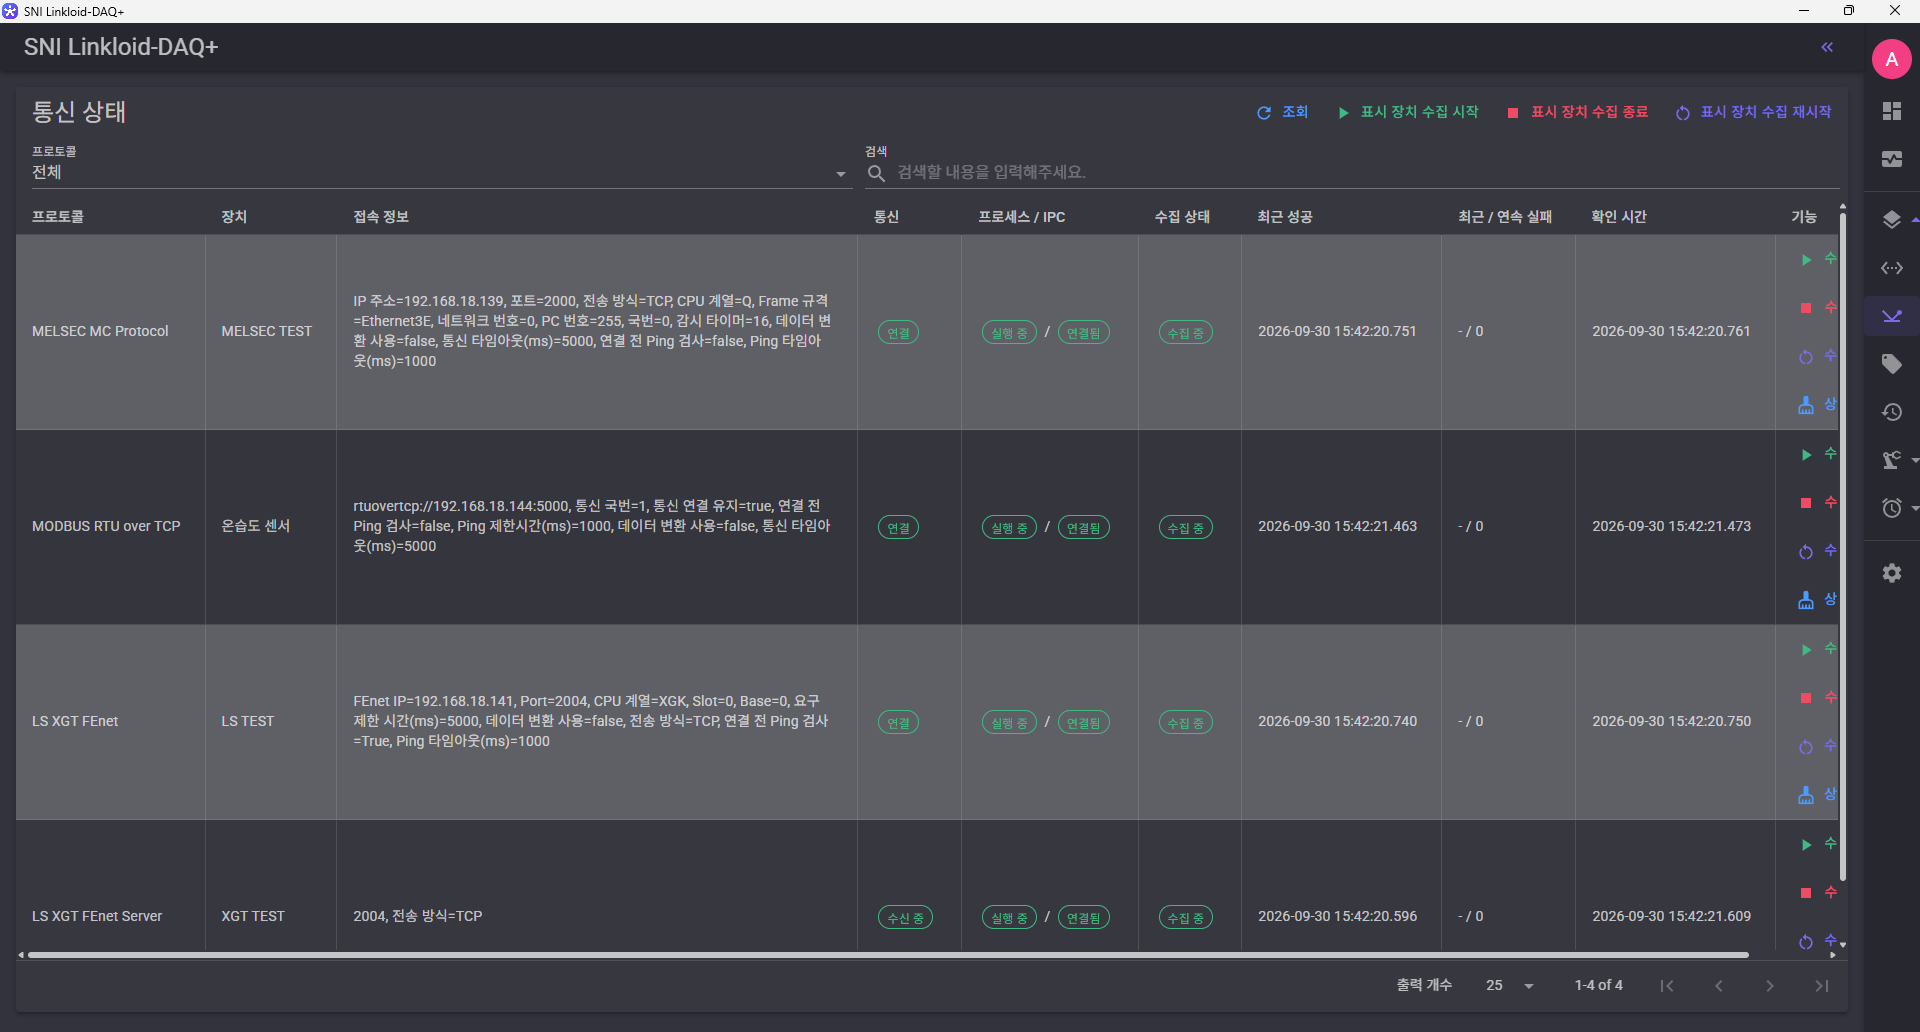Open the alarm clock icon in sidebar

tap(1891, 508)
